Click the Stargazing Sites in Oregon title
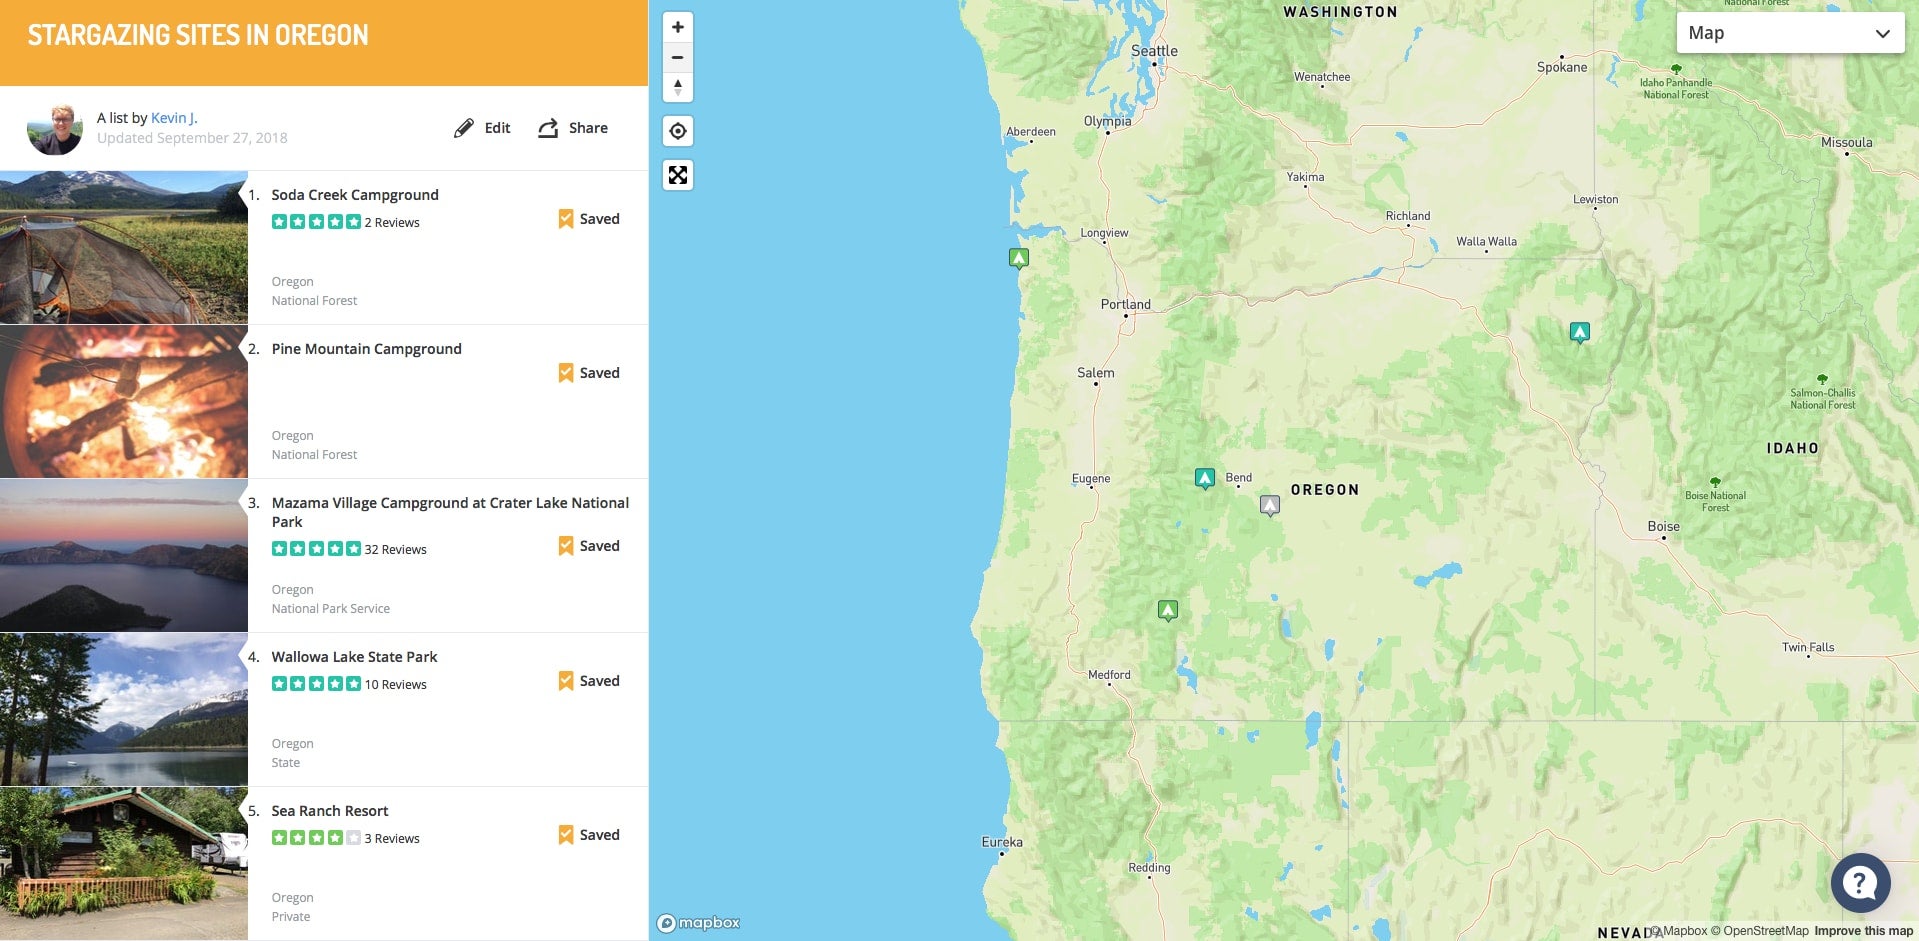Viewport: 1919px width, 941px height. click(x=198, y=35)
